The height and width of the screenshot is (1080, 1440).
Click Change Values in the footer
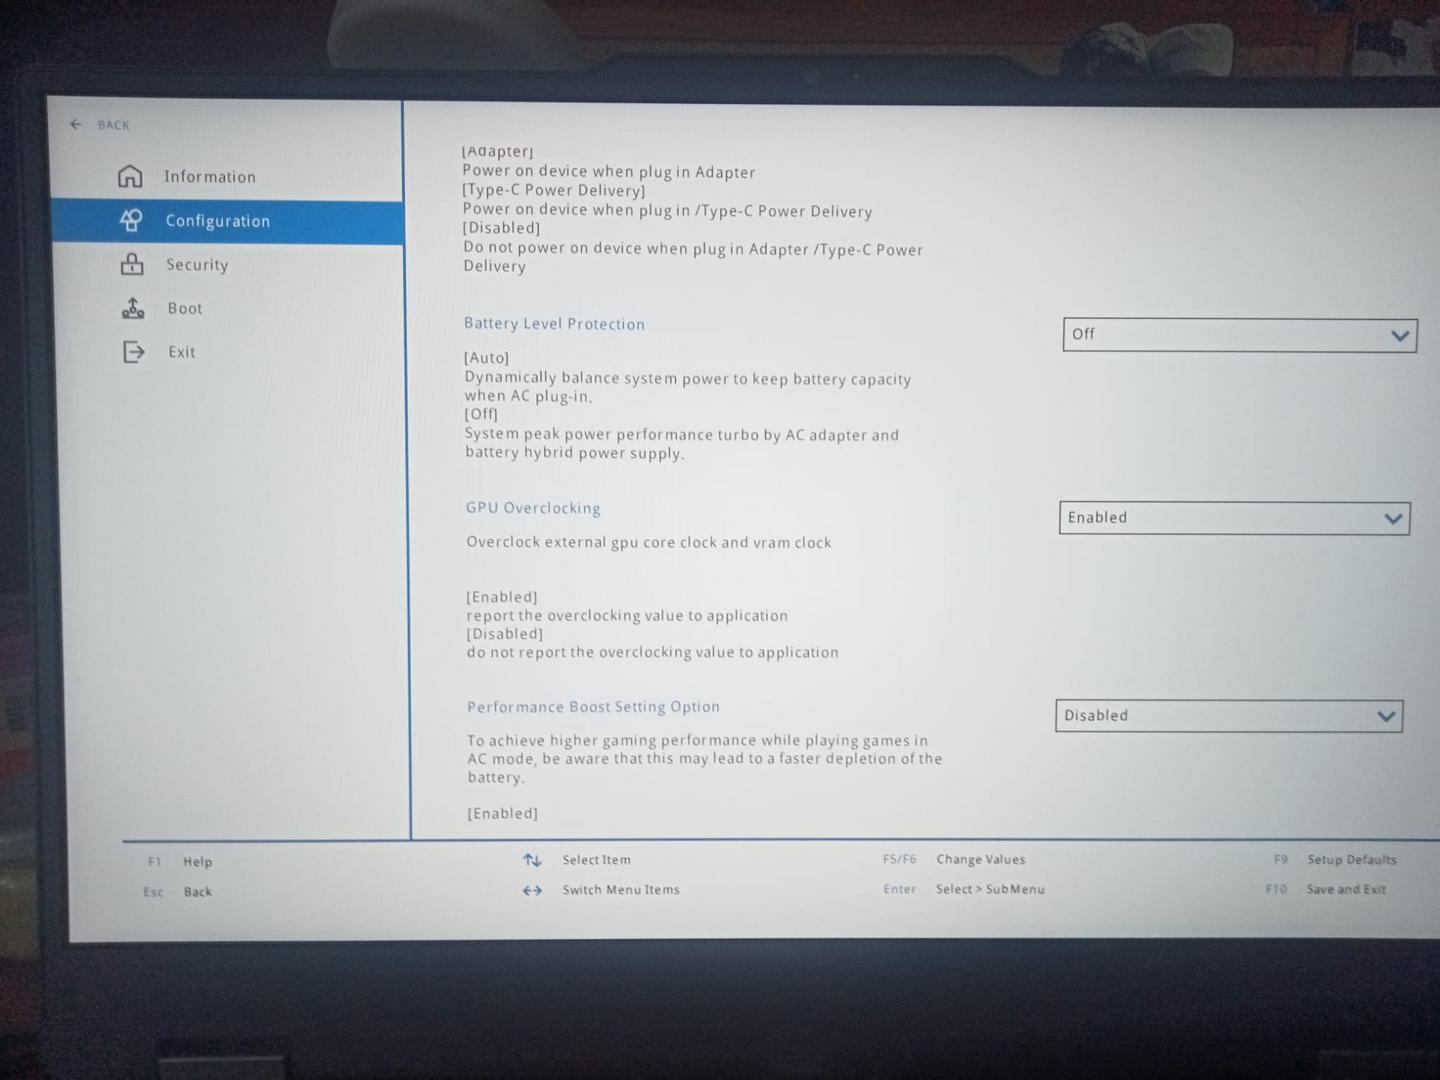coord(954,859)
